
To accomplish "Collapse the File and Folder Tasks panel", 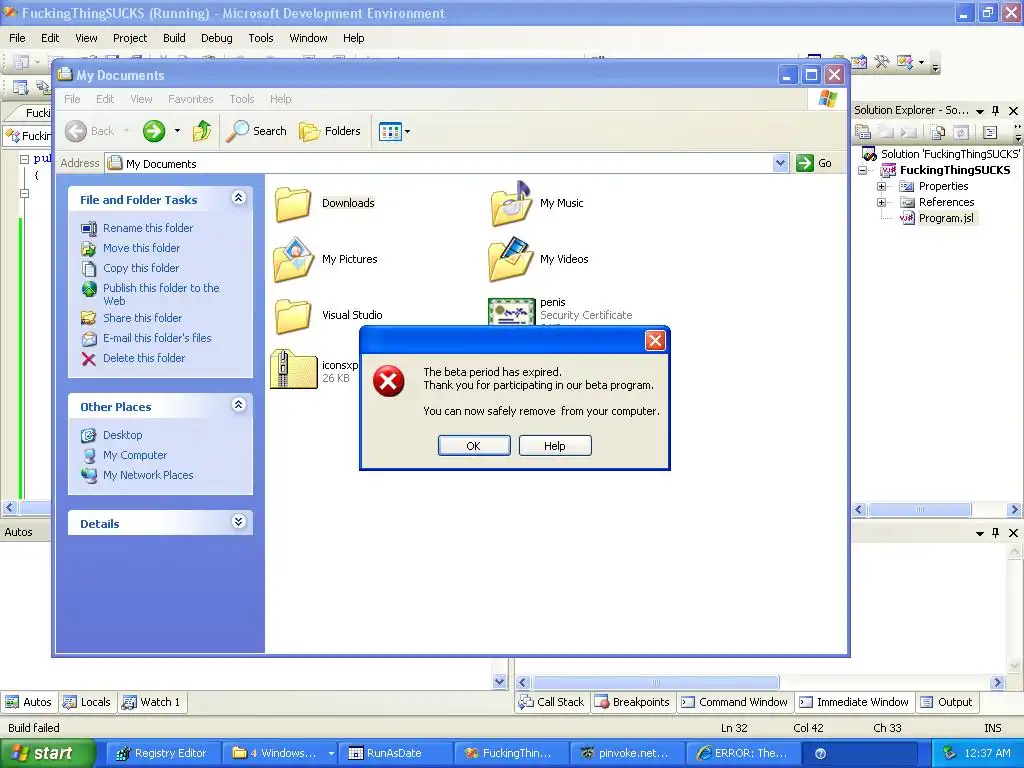I will pyautogui.click(x=238, y=198).
